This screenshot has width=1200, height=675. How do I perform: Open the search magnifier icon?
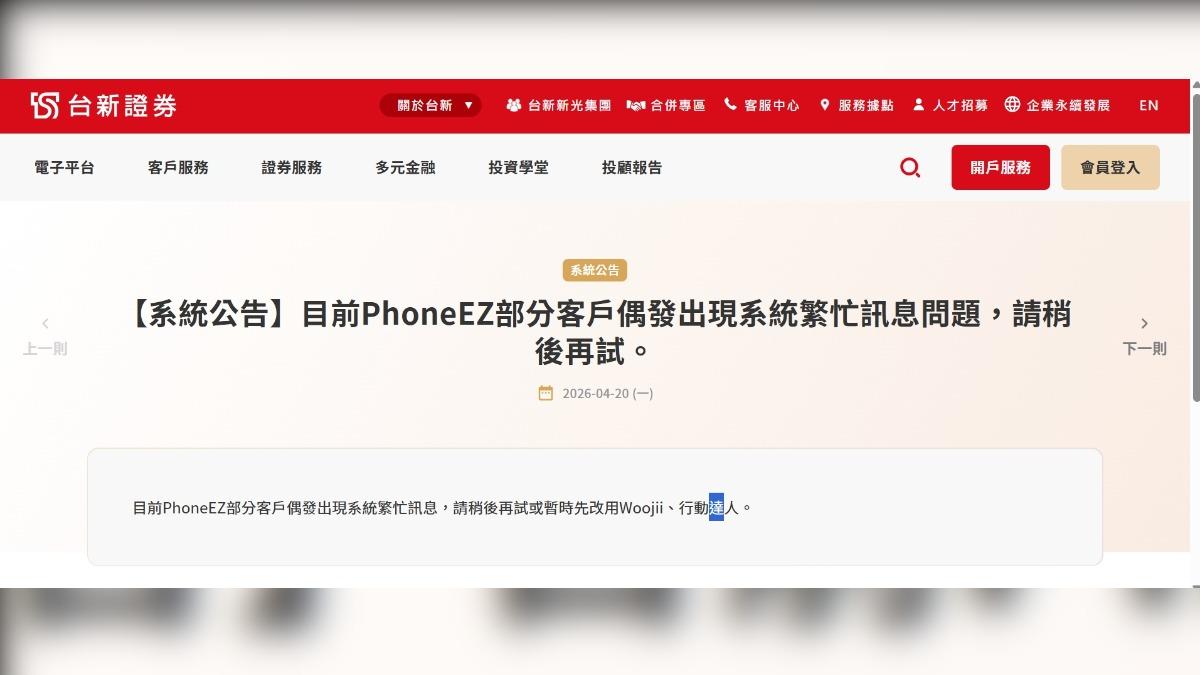(910, 168)
